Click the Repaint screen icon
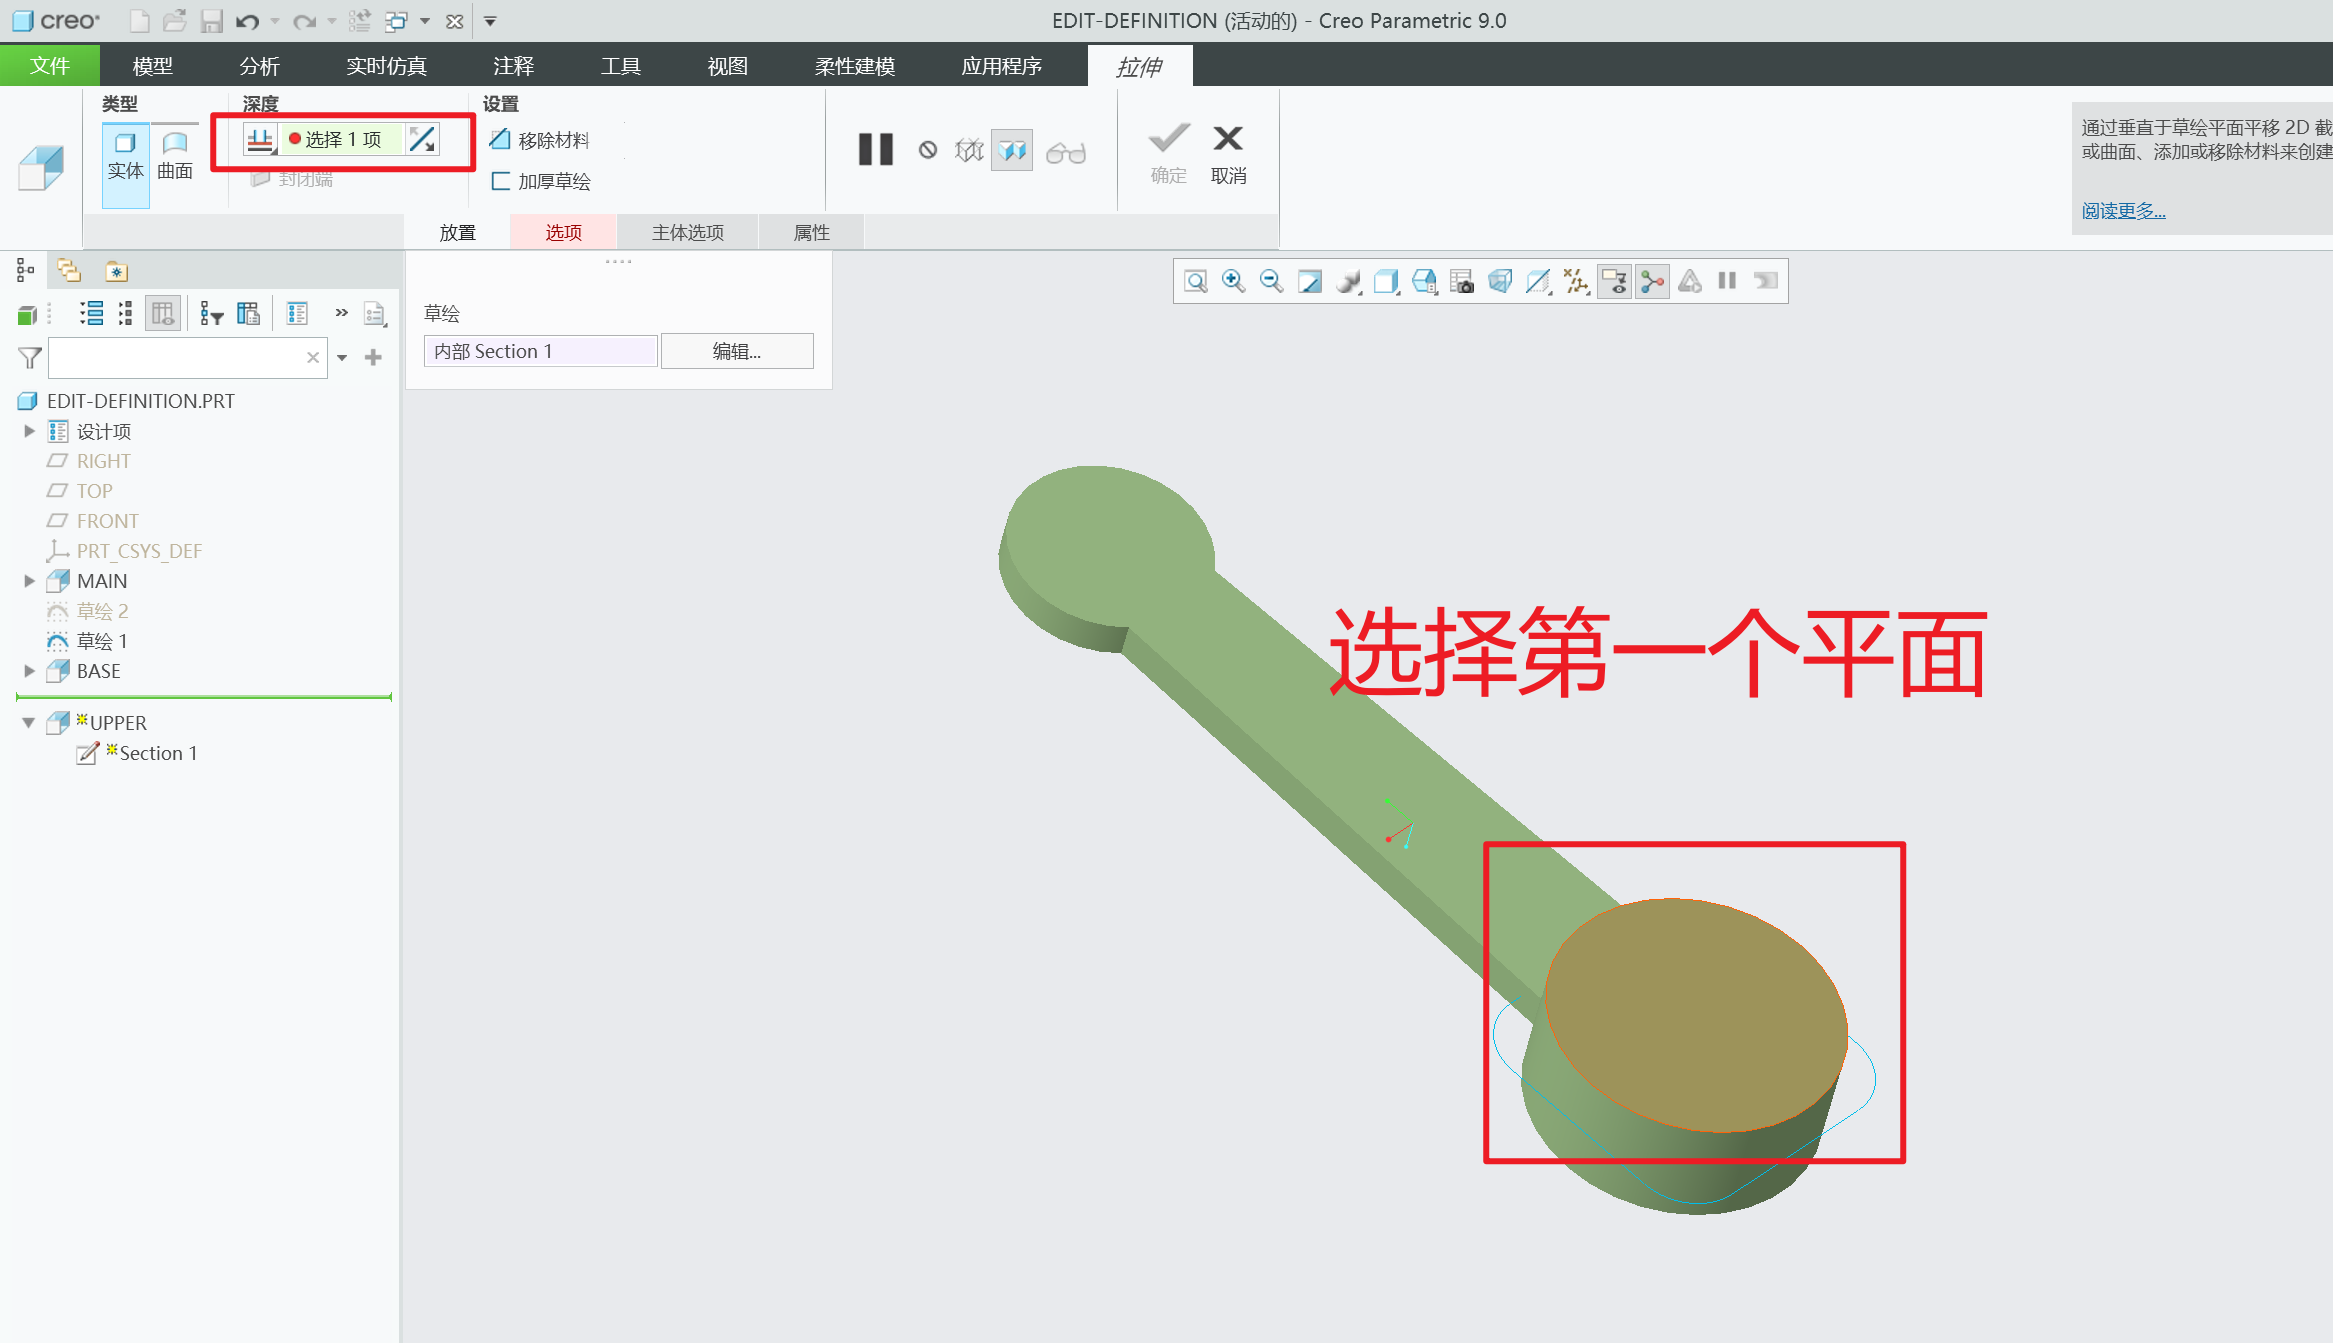2333x1343 pixels. point(1309,282)
